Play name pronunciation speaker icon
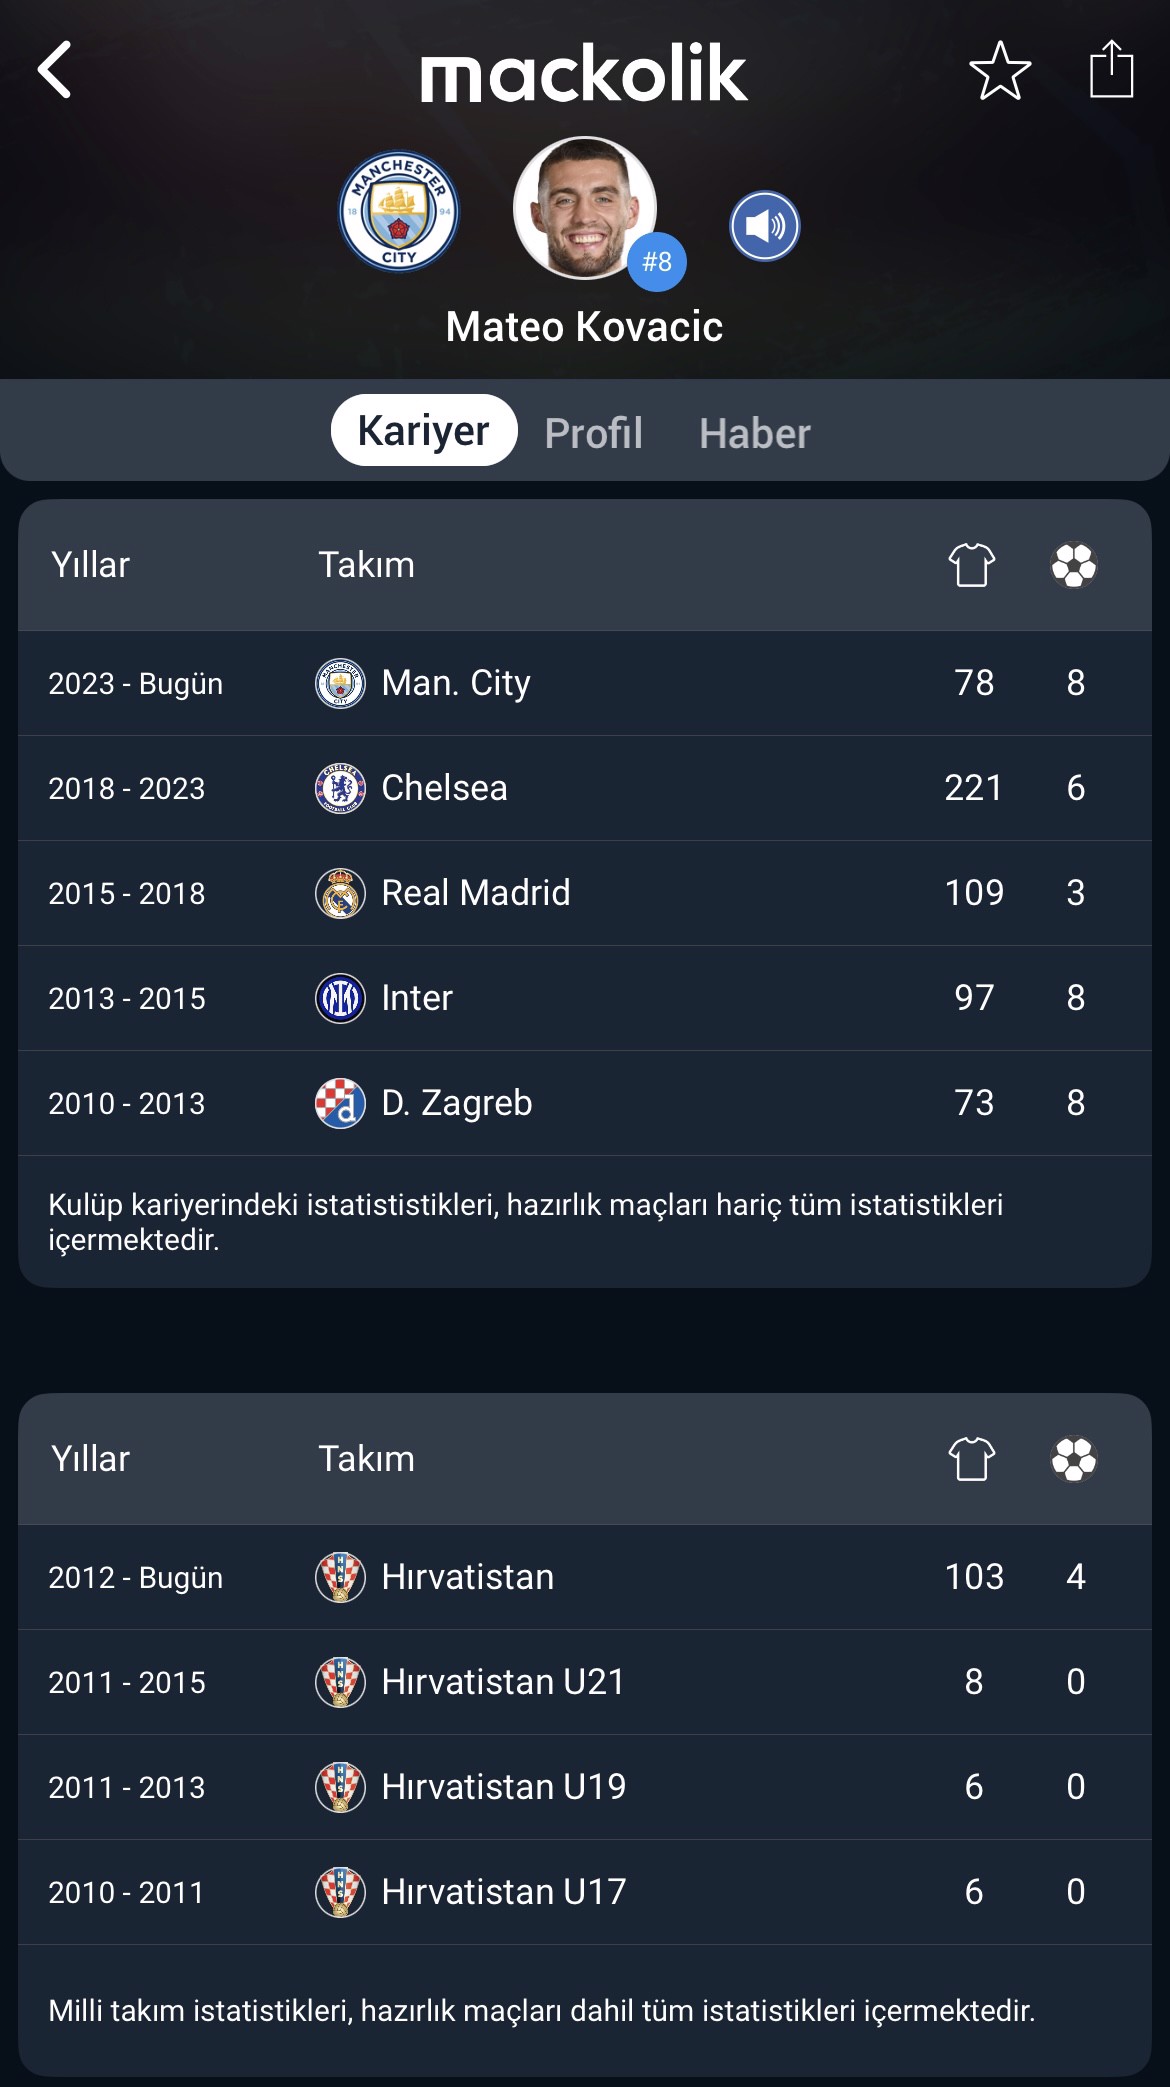Screen dimensions: 1170x2087 tap(765, 226)
